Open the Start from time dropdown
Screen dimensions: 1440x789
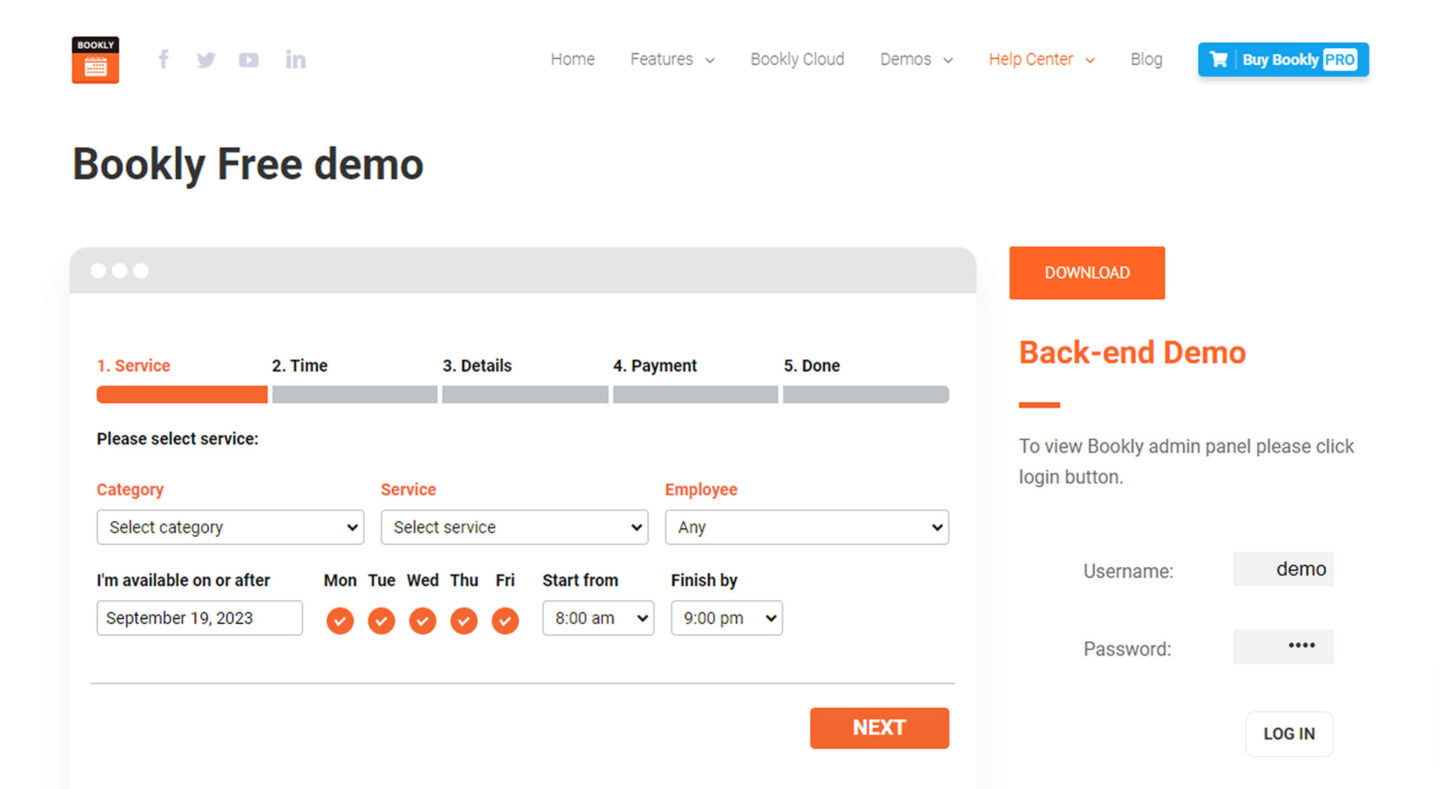598,618
